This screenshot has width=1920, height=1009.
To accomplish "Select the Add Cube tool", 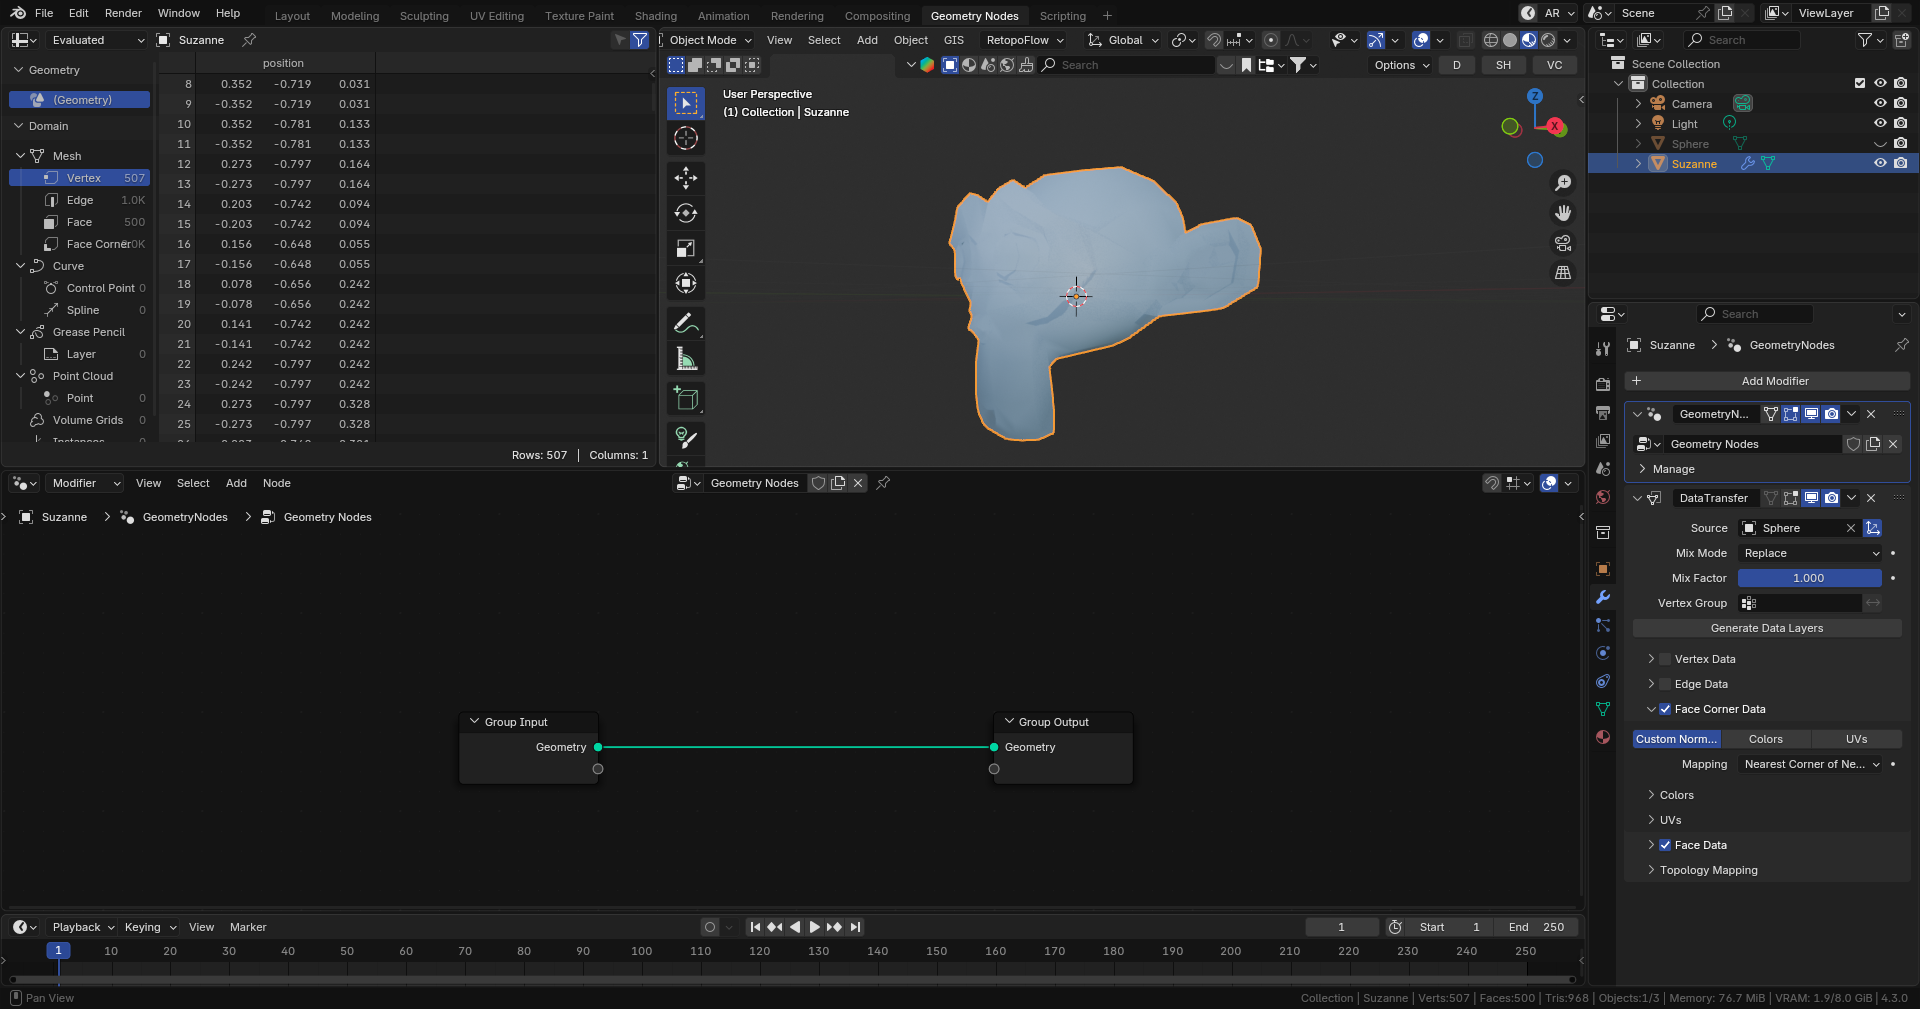I will pos(686,398).
